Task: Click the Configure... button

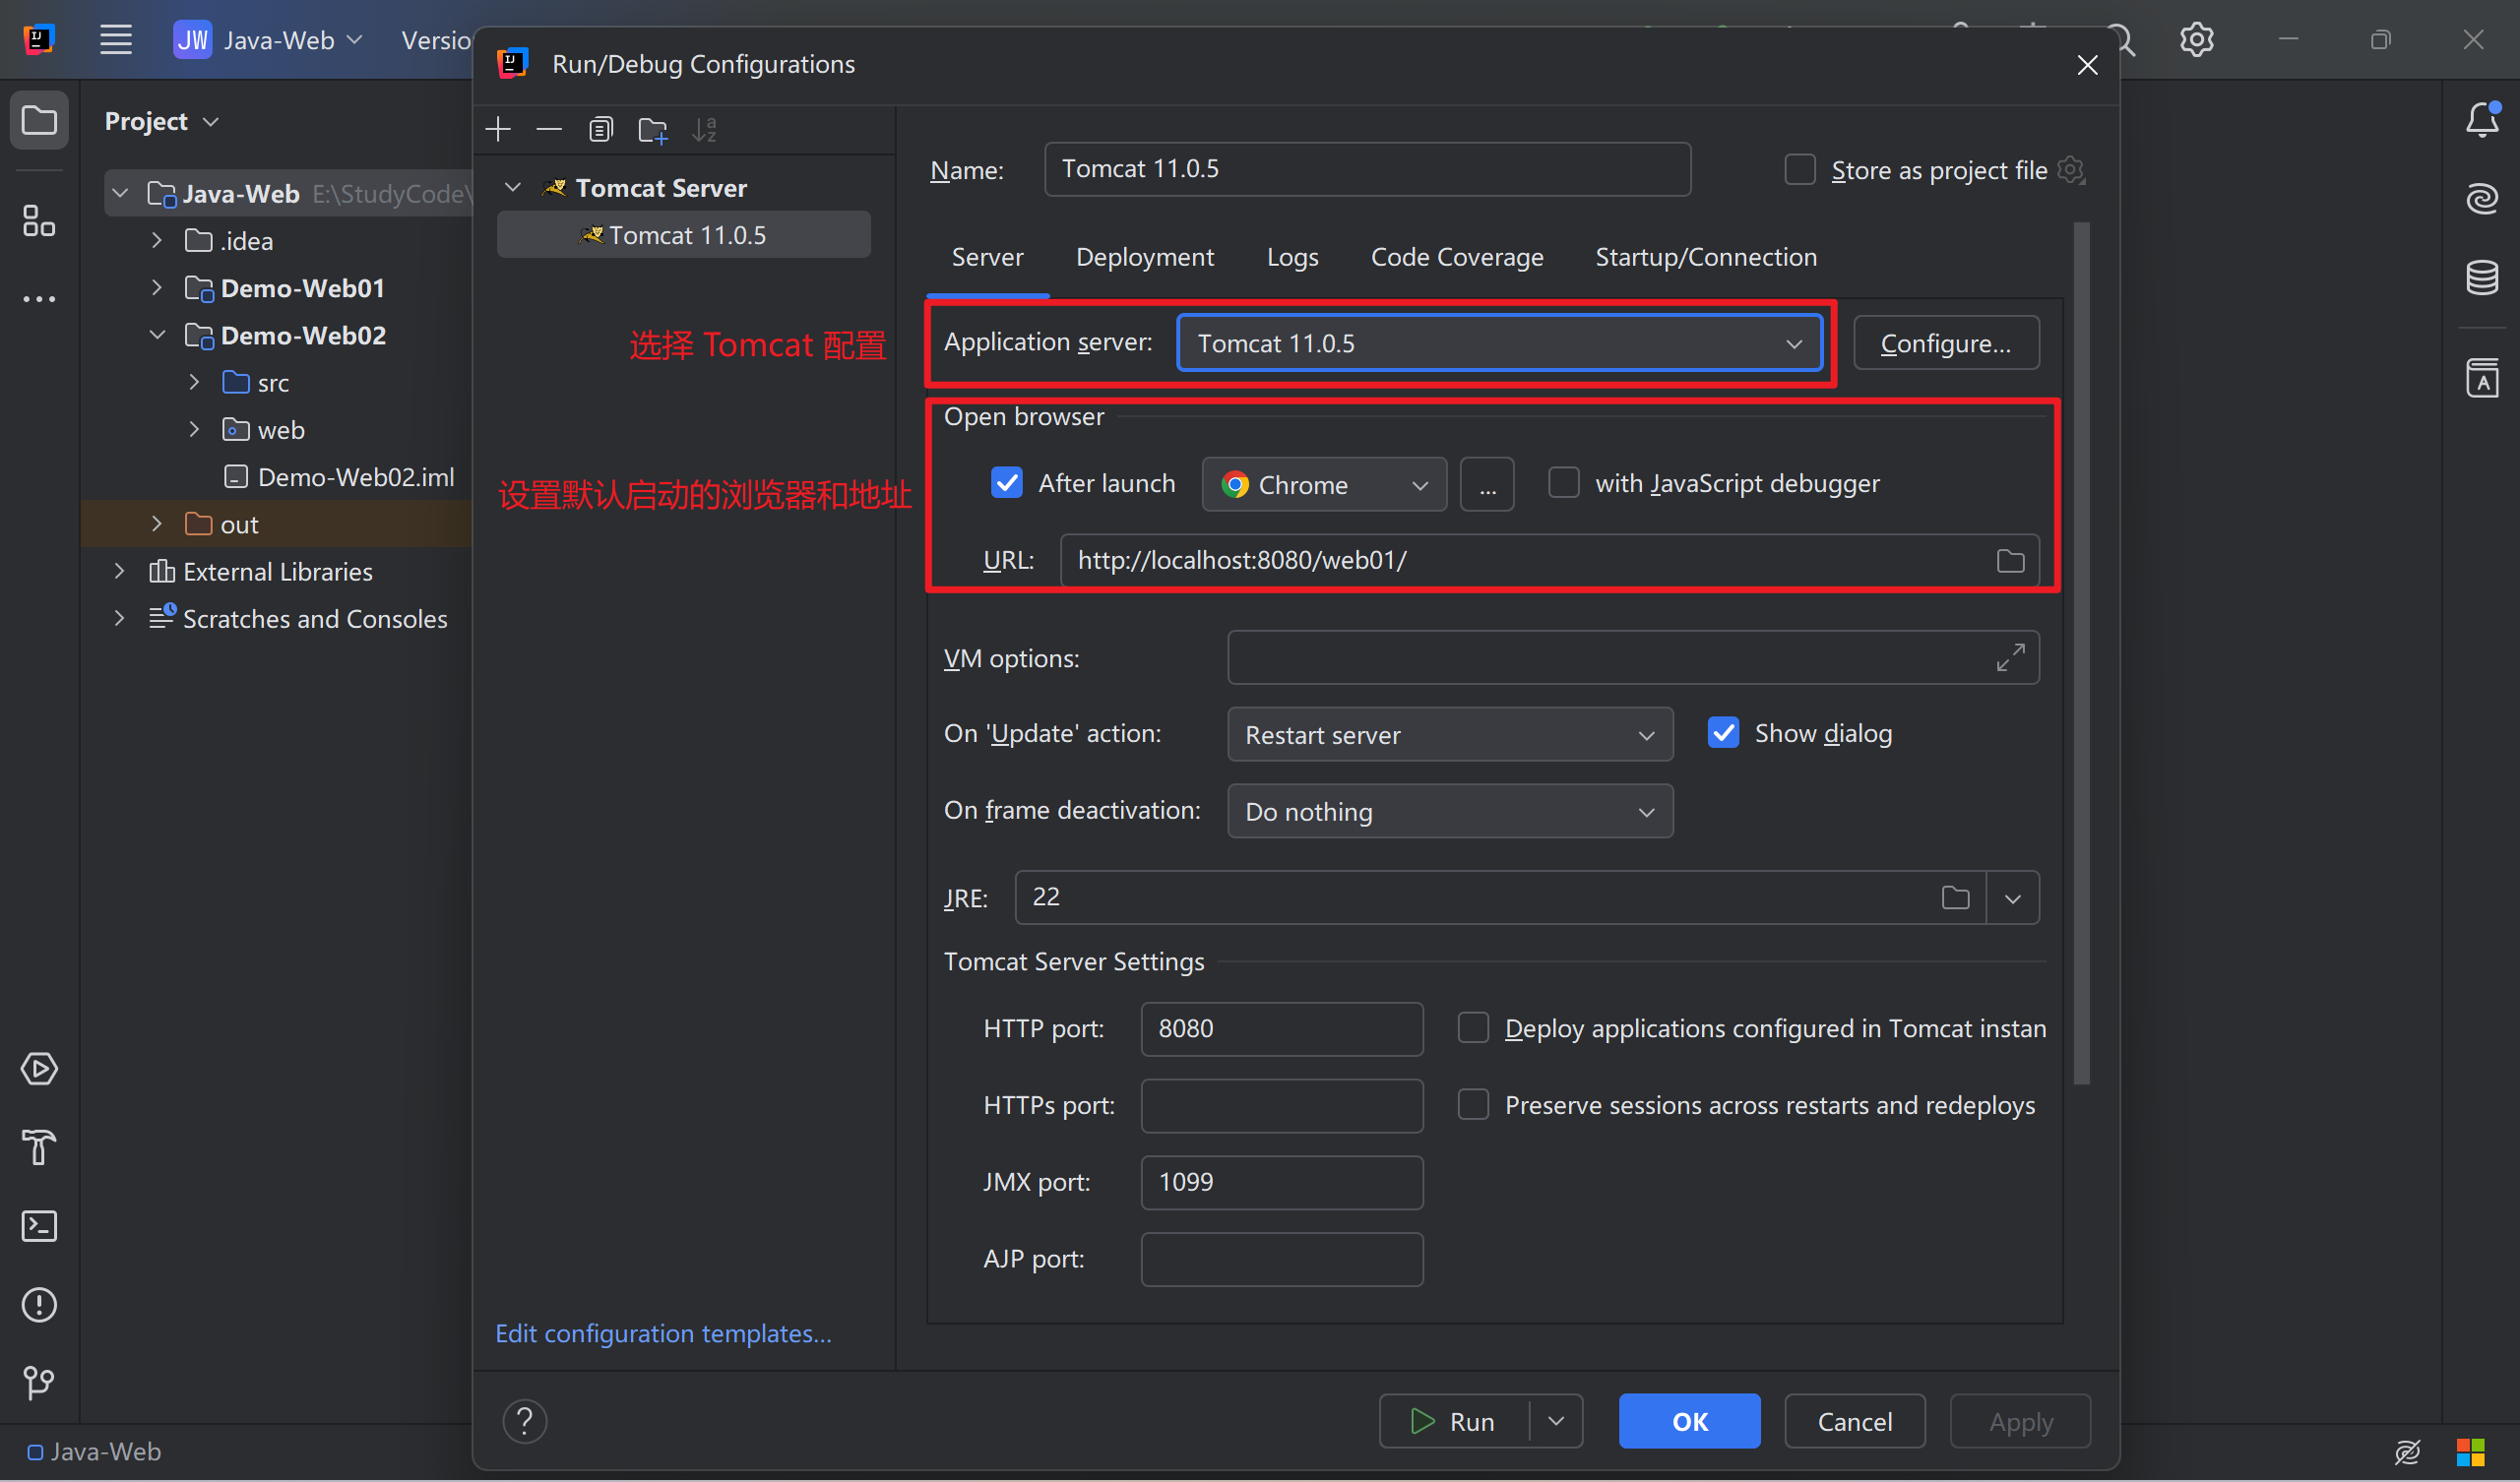Action: 1946,343
